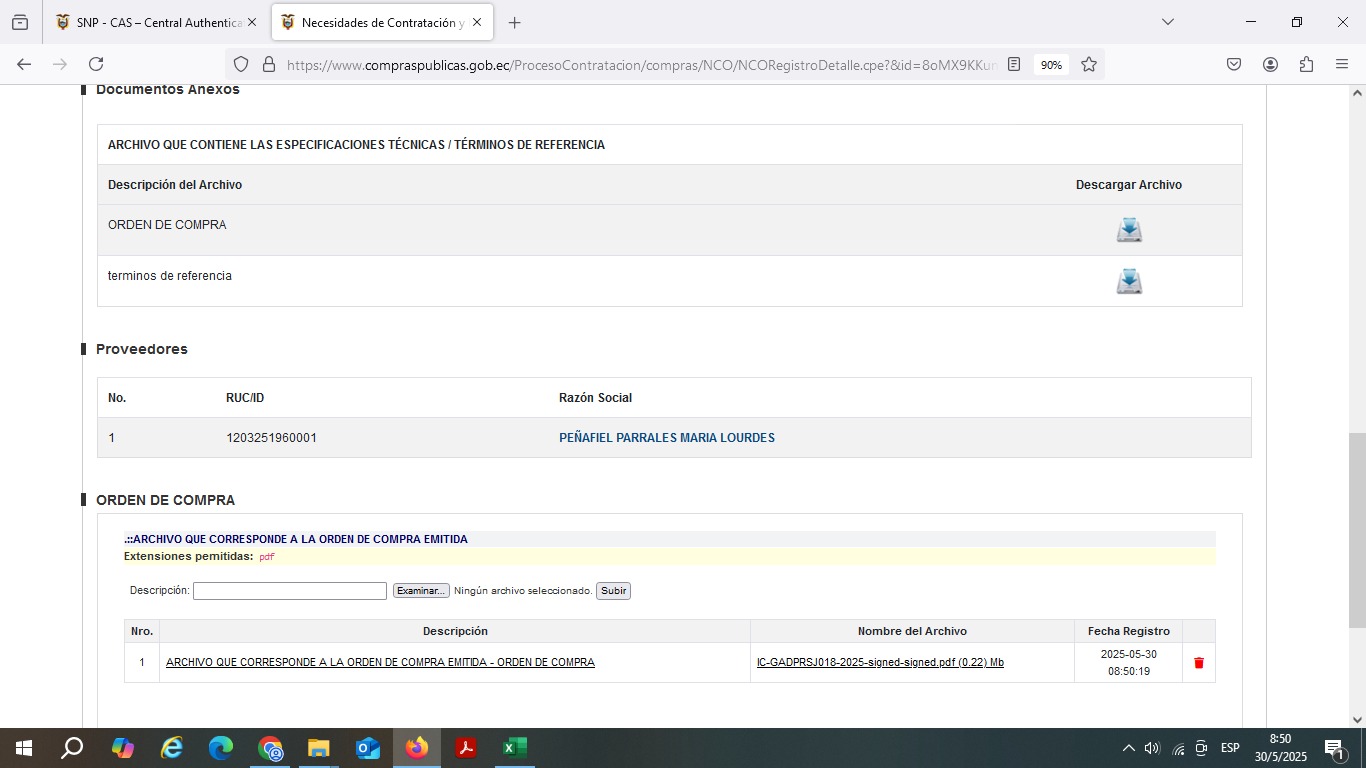Reload the current page

point(96,64)
